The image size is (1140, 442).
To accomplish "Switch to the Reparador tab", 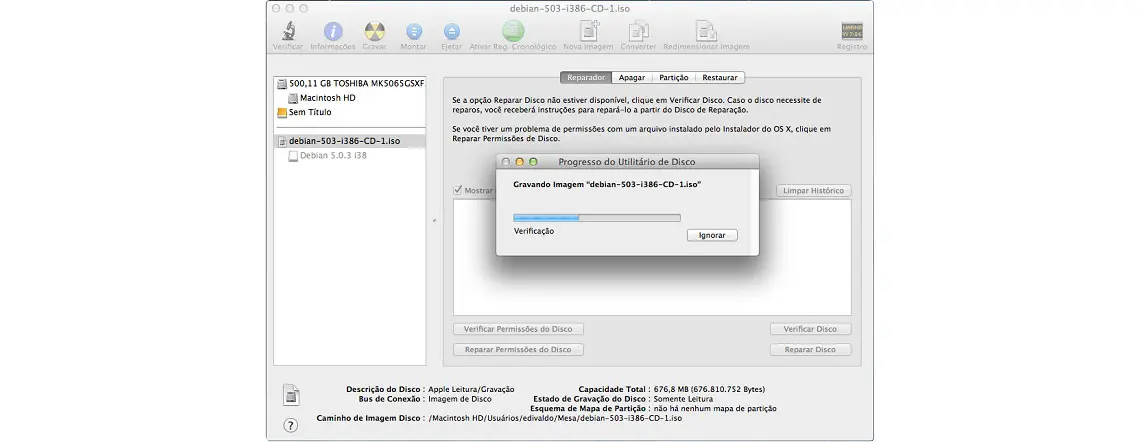I will coord(586,77).
